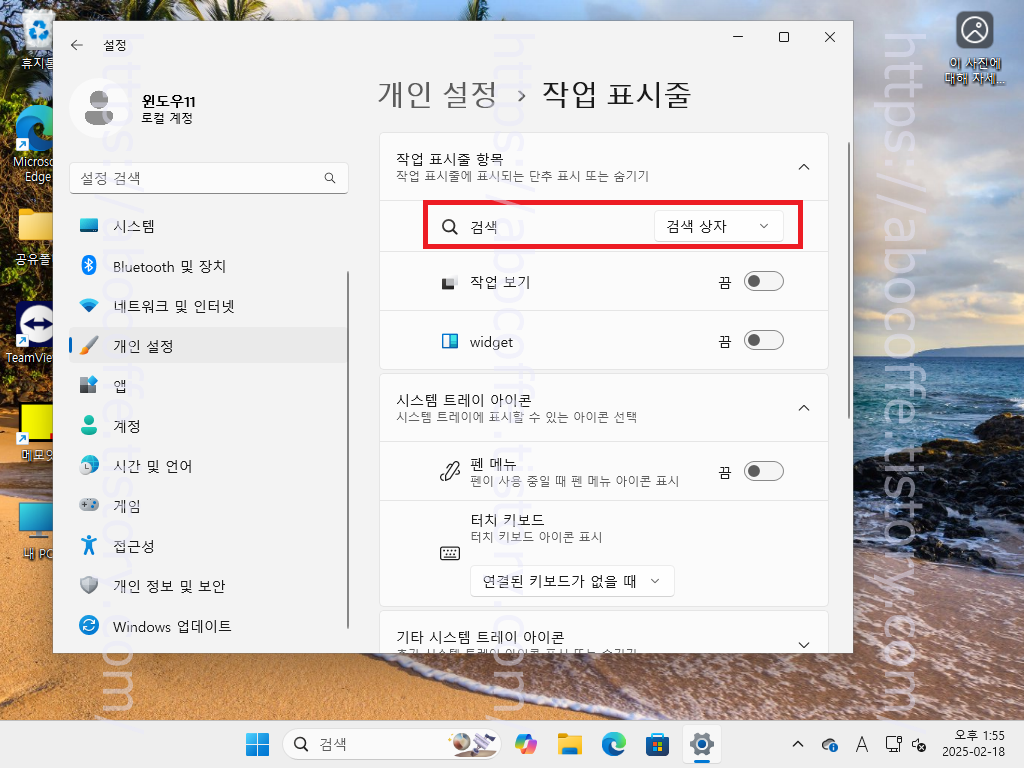Click the OneDrive cloud tray icon
This screenshot has width=1024, height=768.
pyautogui.click(x=830, y=744)
